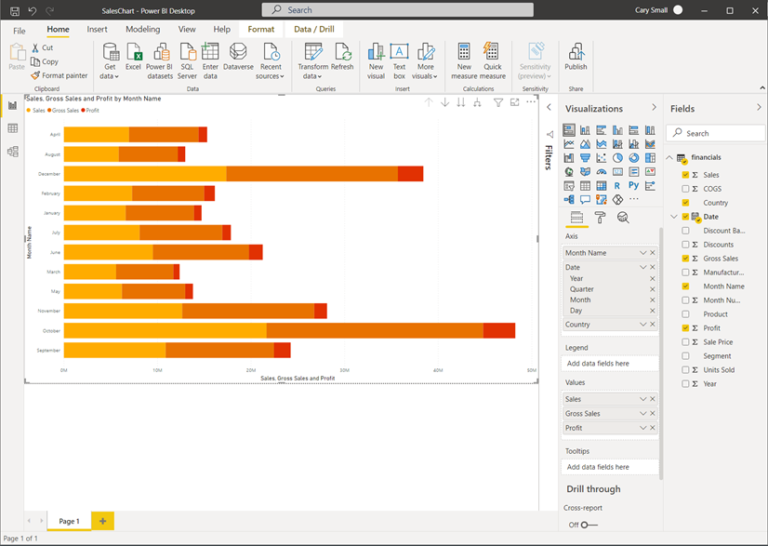Check the COGS field
768x546 pixels.
coord(685,189)
